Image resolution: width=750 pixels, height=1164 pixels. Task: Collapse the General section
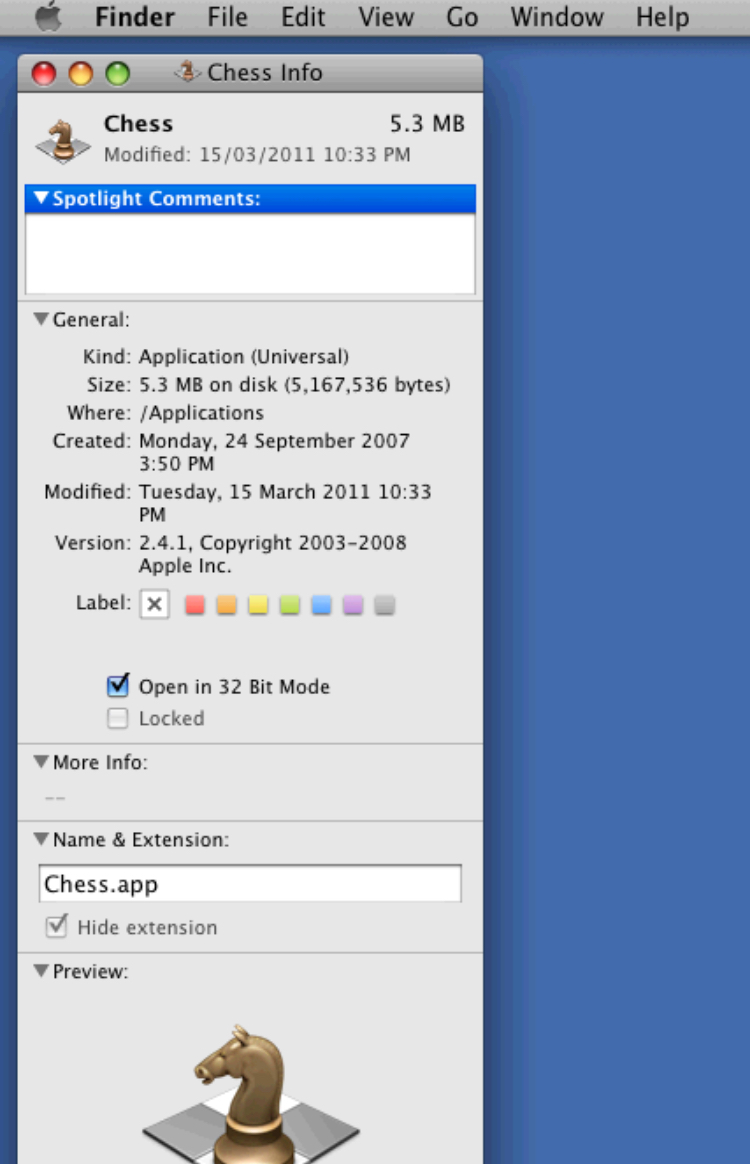point(41,319)
